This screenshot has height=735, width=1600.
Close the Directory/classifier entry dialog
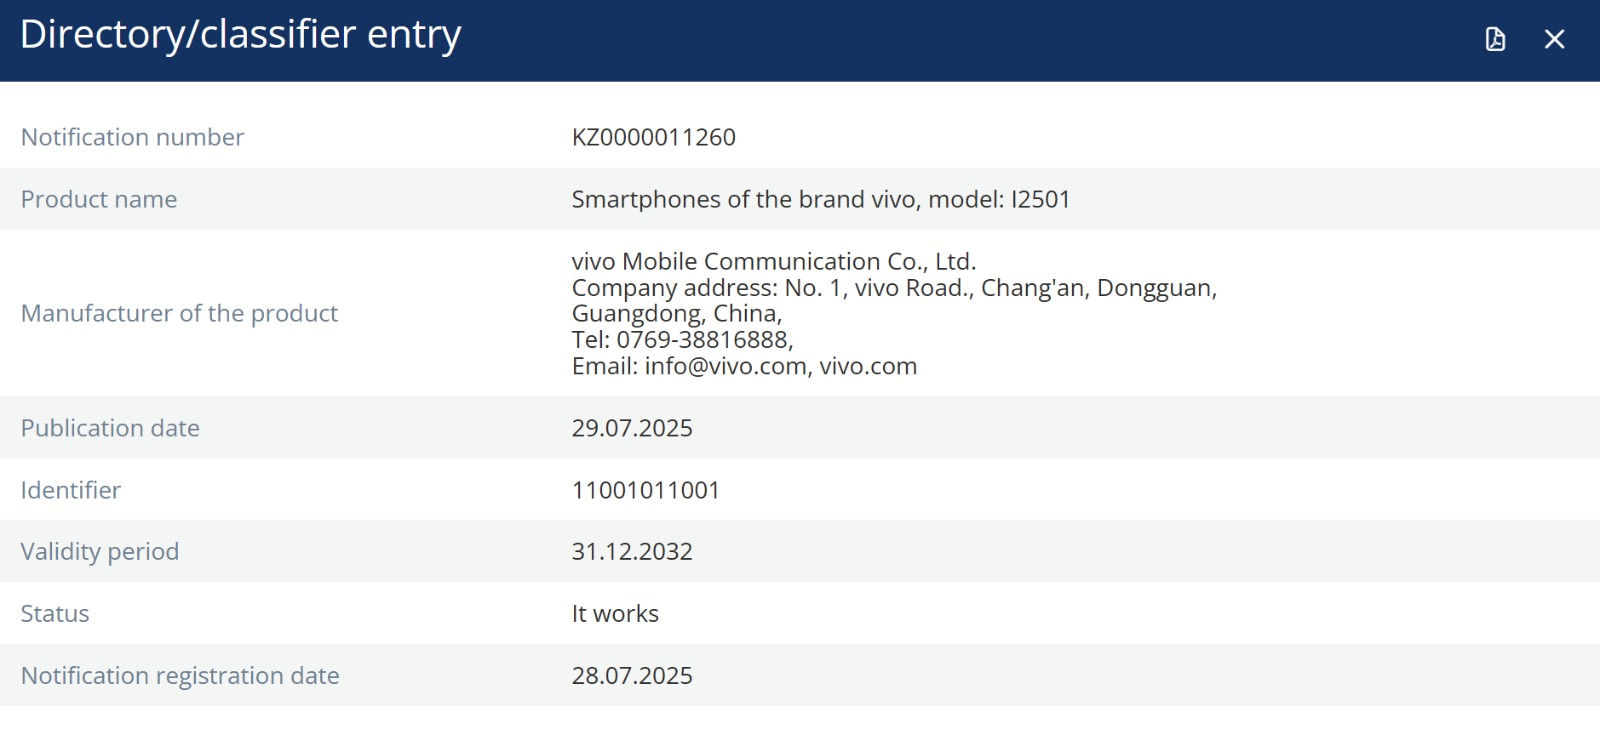point(1554,39)
